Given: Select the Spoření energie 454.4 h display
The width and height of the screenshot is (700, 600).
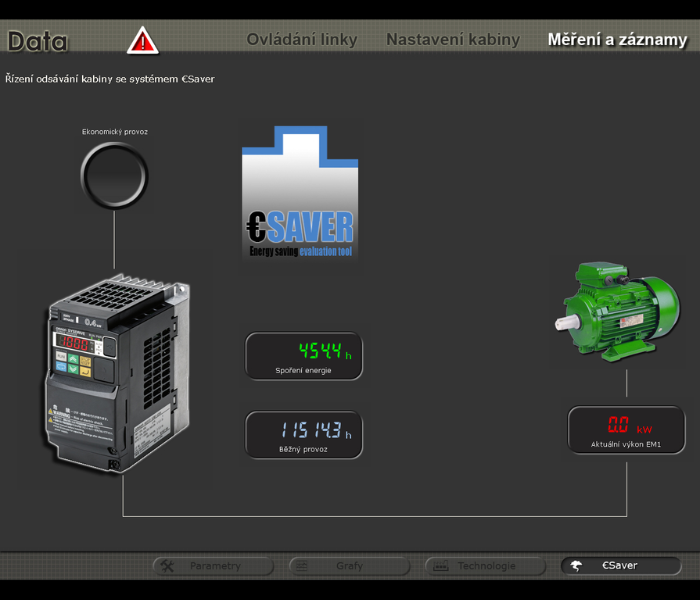Looking at the screenshot, I should [x=304, y=356].
